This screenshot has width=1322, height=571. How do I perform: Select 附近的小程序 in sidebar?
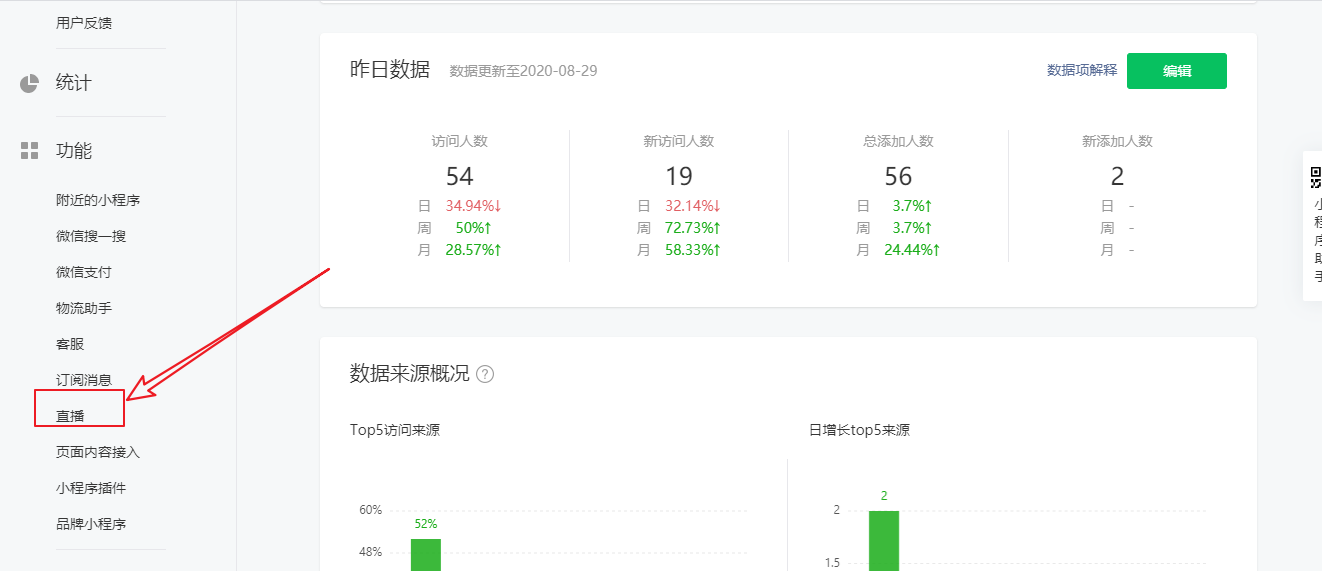click(x=98, y=200)
